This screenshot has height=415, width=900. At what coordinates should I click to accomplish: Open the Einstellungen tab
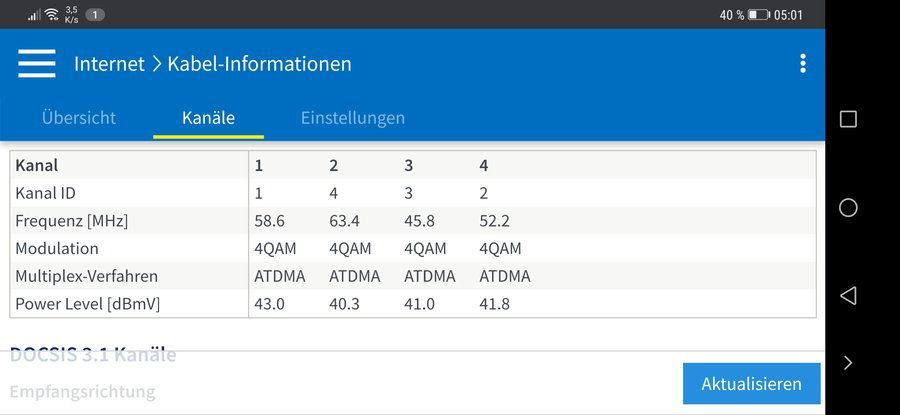coord(353,117)
